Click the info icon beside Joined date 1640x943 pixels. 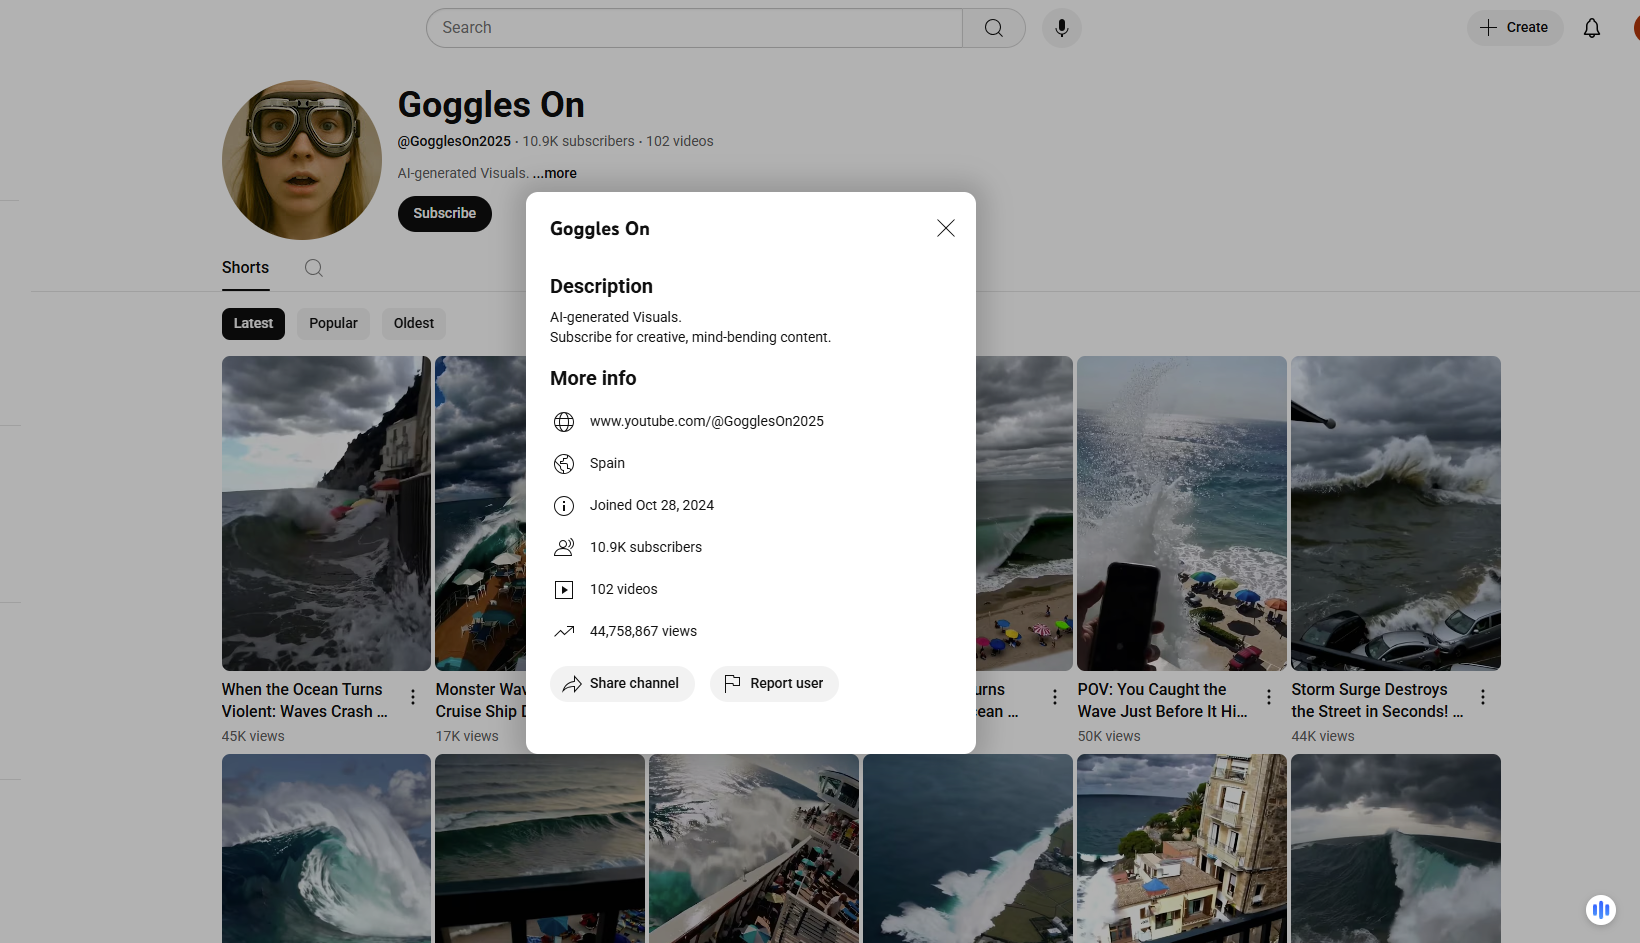pyautogui.click(x=564, y=506)
